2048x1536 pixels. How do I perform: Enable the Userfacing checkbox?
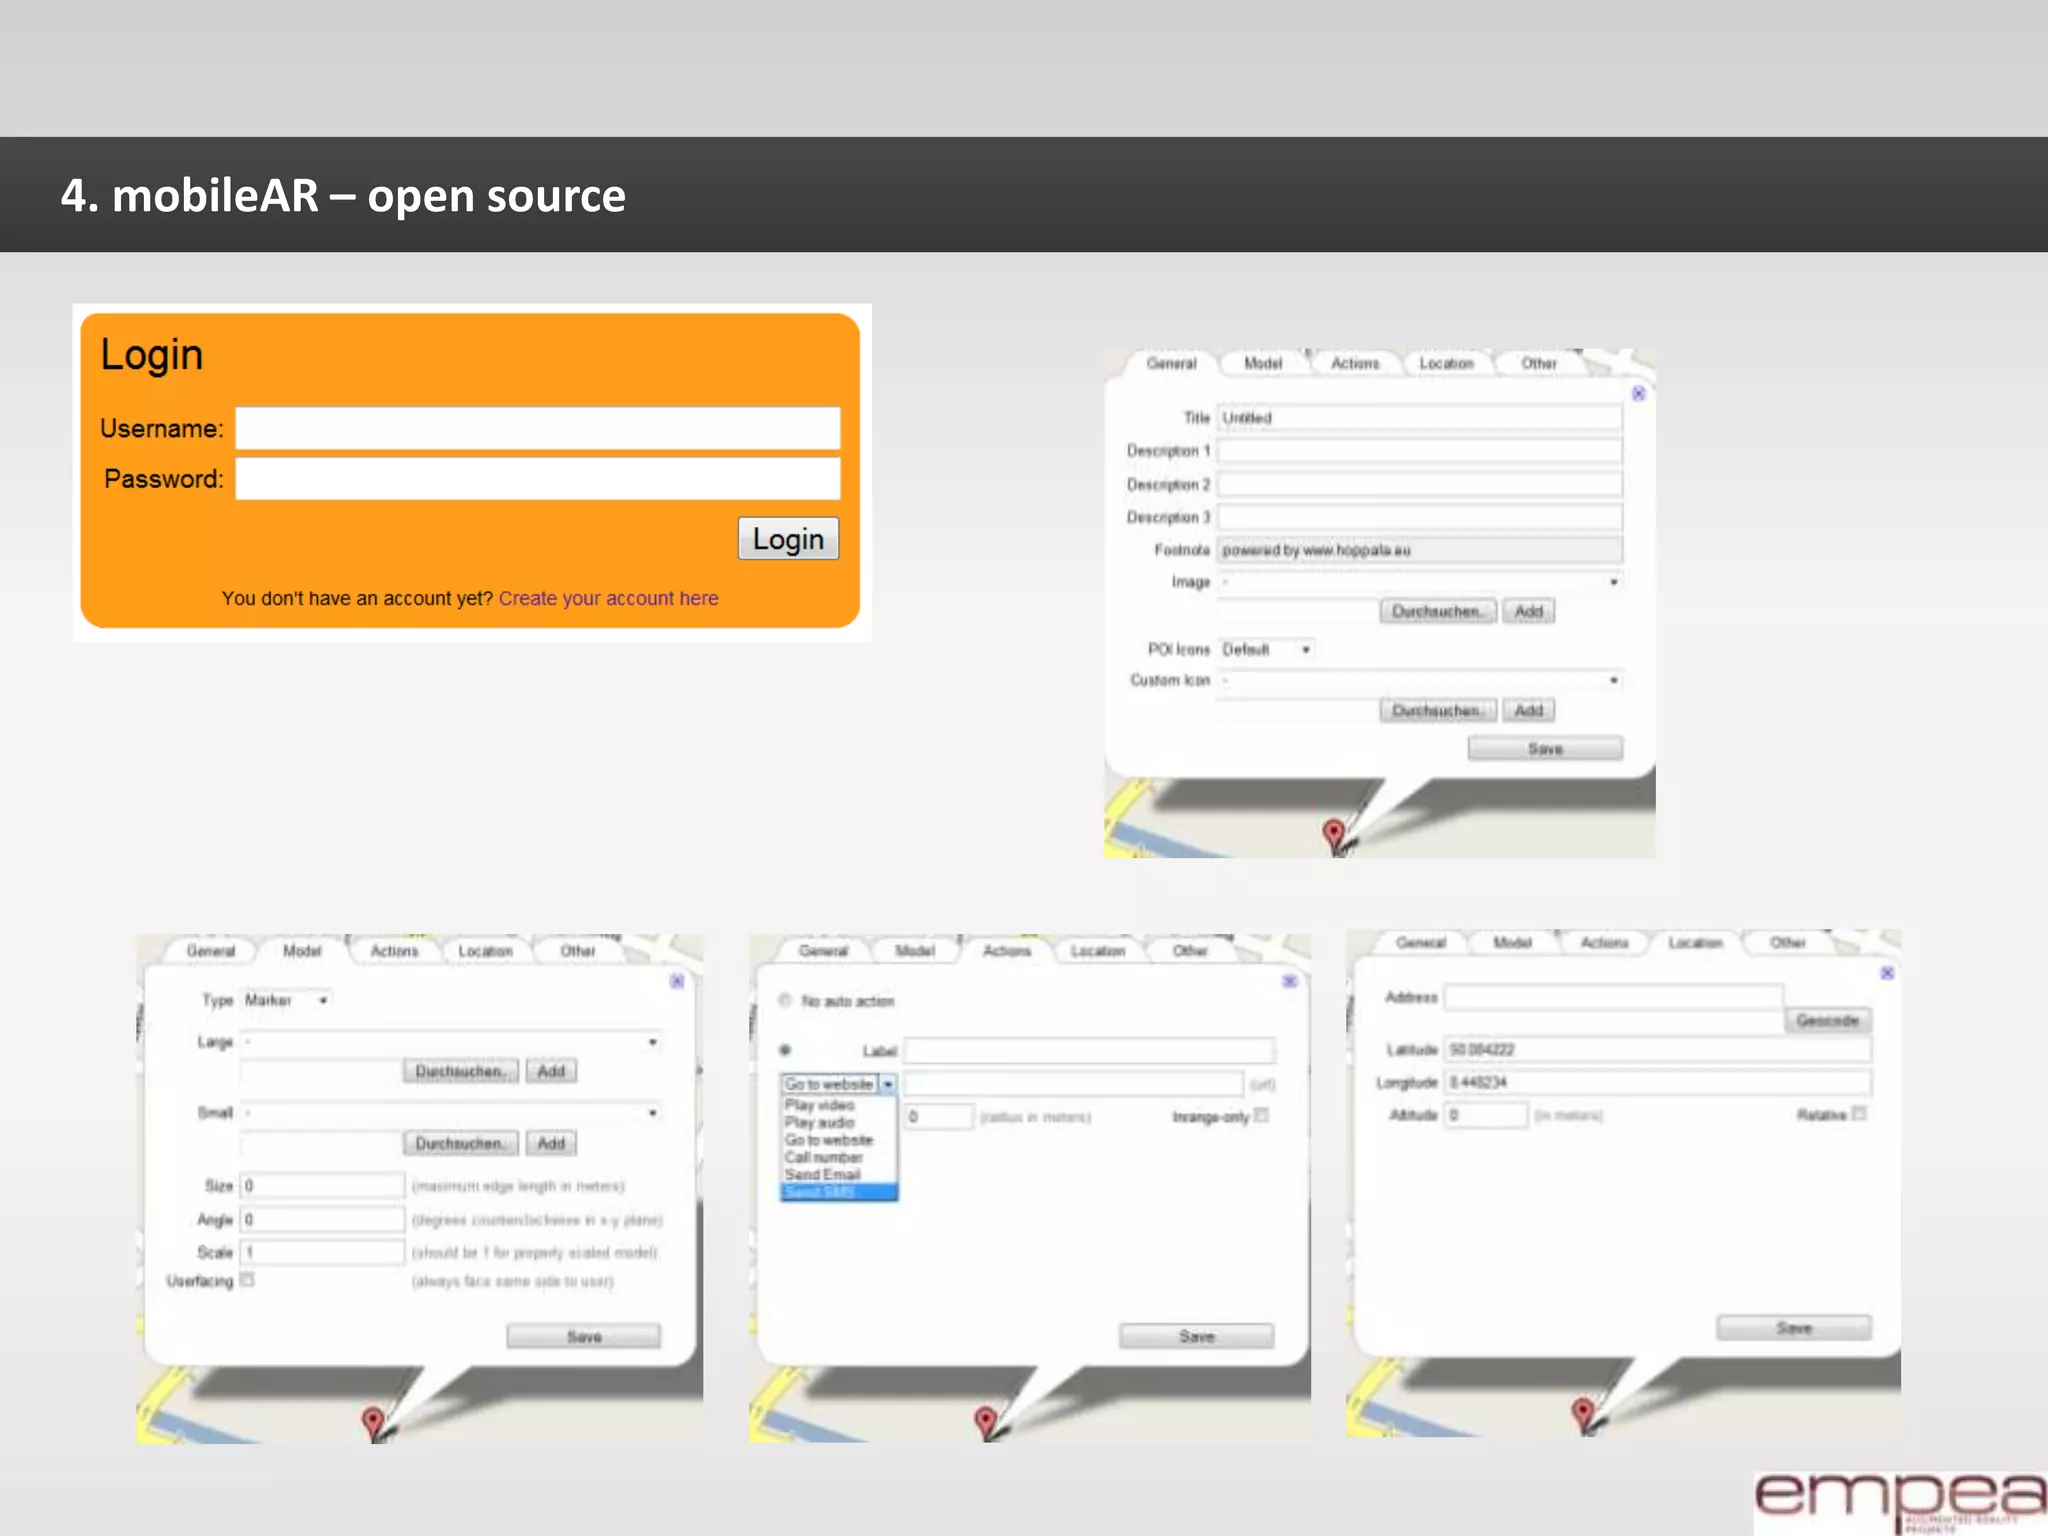(x=247, y=1279)
